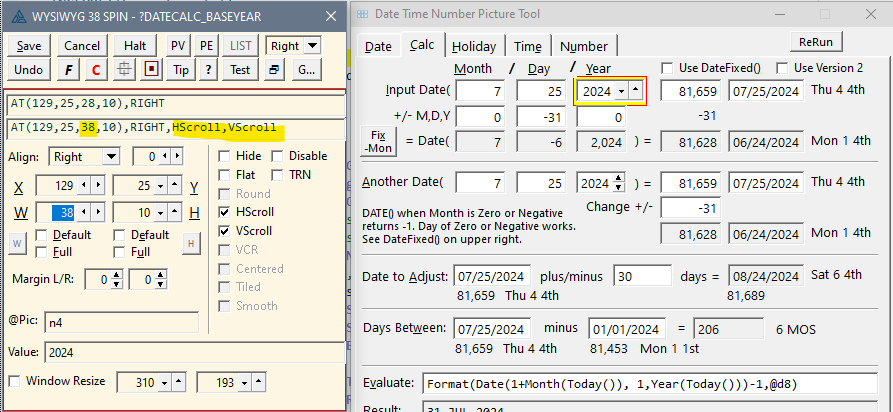Click the Evaluate expression input field
The image size is (893, 412).
click(x=650, y=384)
